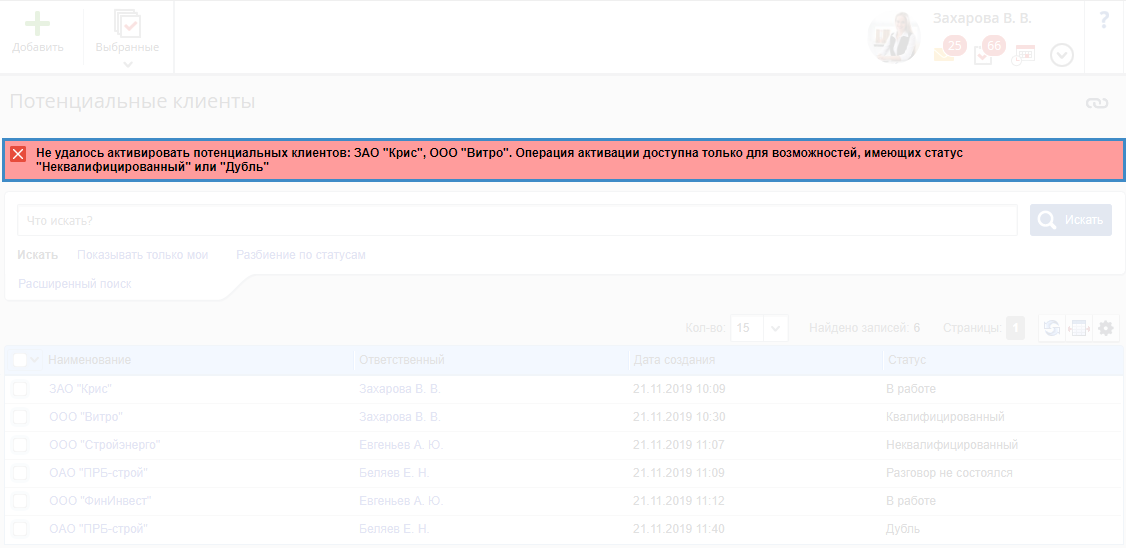
Task: Sort by Дата создания column header
Action: [674, 360]
